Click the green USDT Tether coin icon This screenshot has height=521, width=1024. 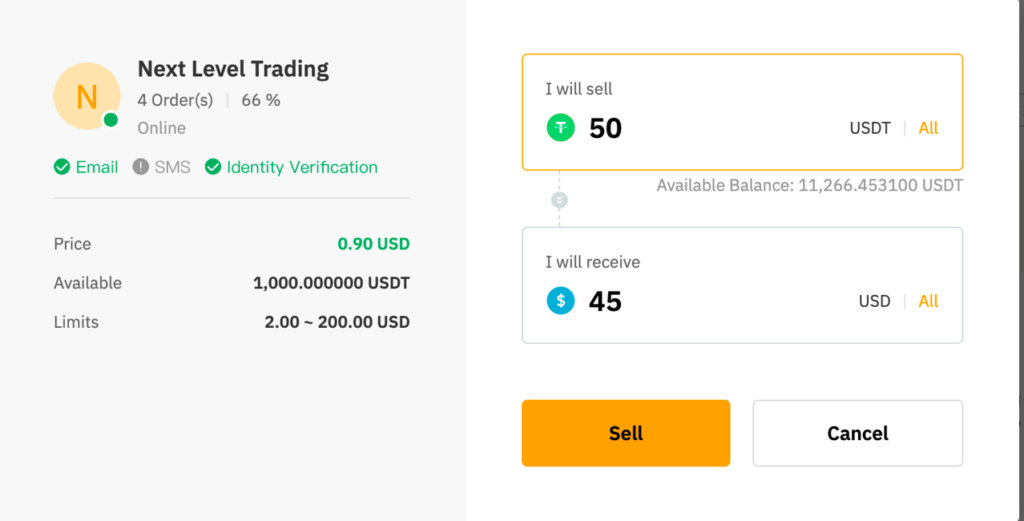click(560, 128)
